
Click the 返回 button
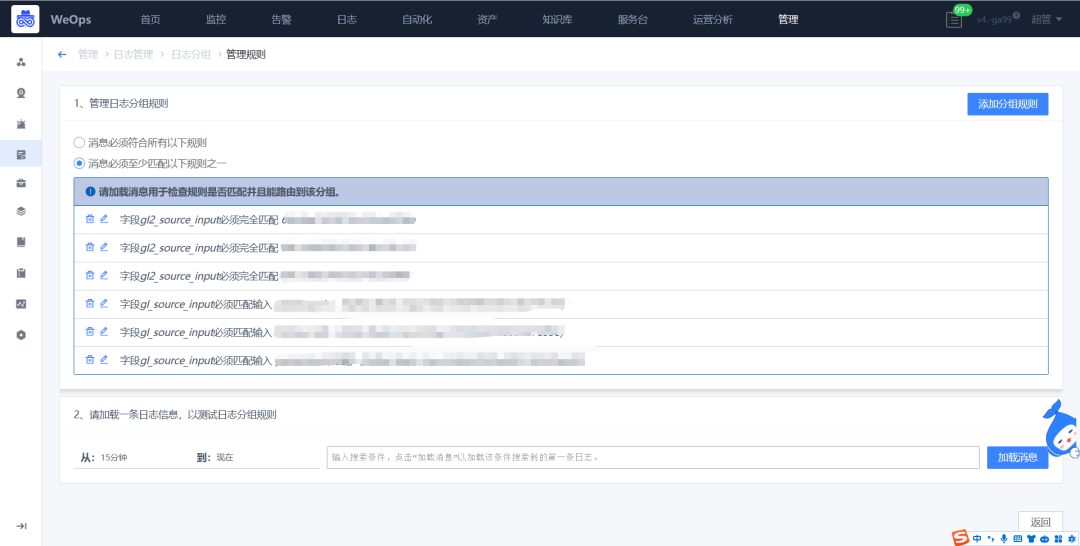click(1040, 522)
